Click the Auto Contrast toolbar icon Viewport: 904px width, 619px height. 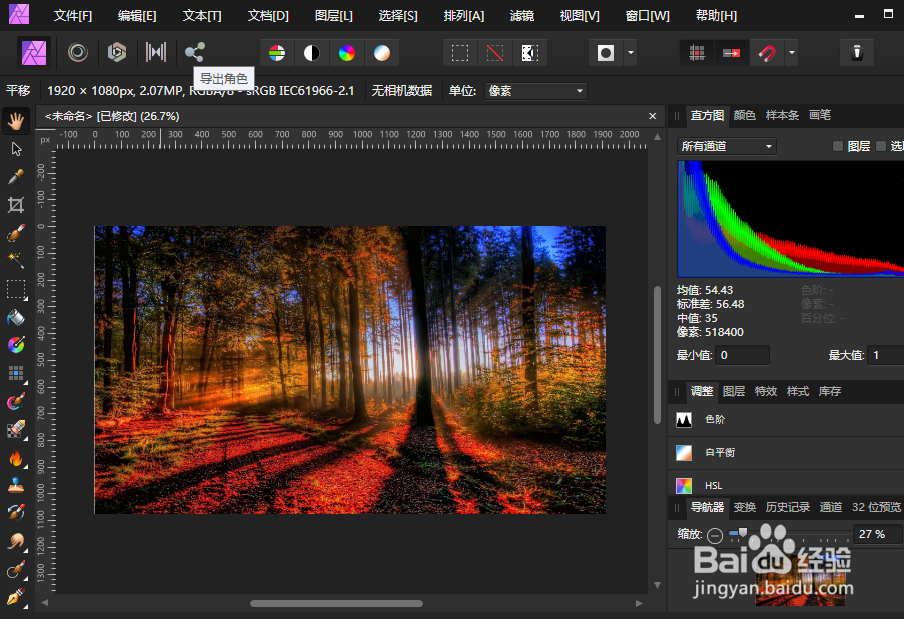310,52
